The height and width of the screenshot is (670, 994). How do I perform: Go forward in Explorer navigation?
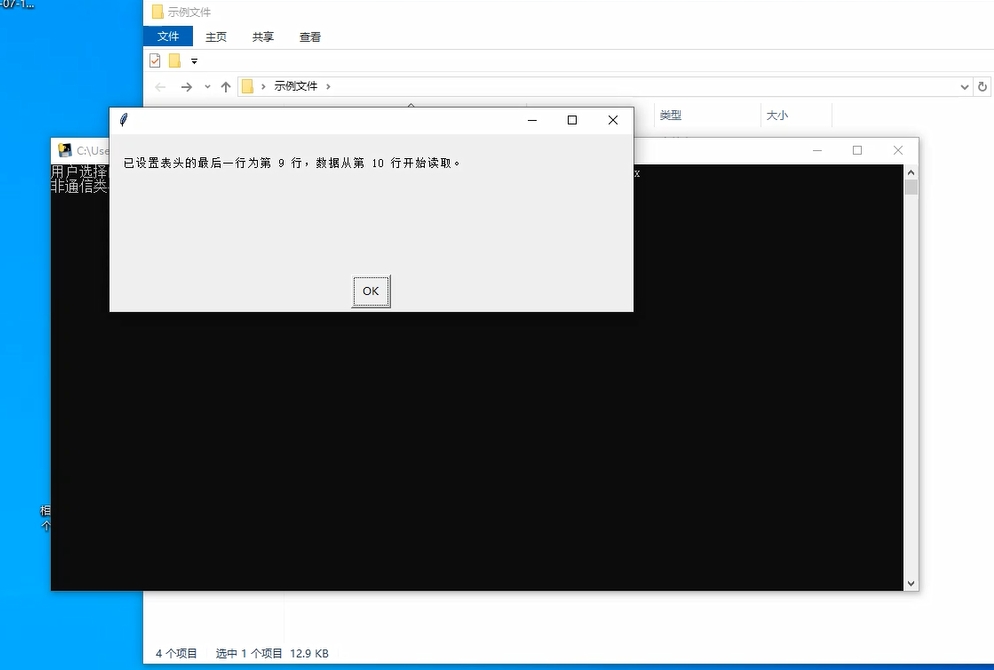(x=186, y=87)
